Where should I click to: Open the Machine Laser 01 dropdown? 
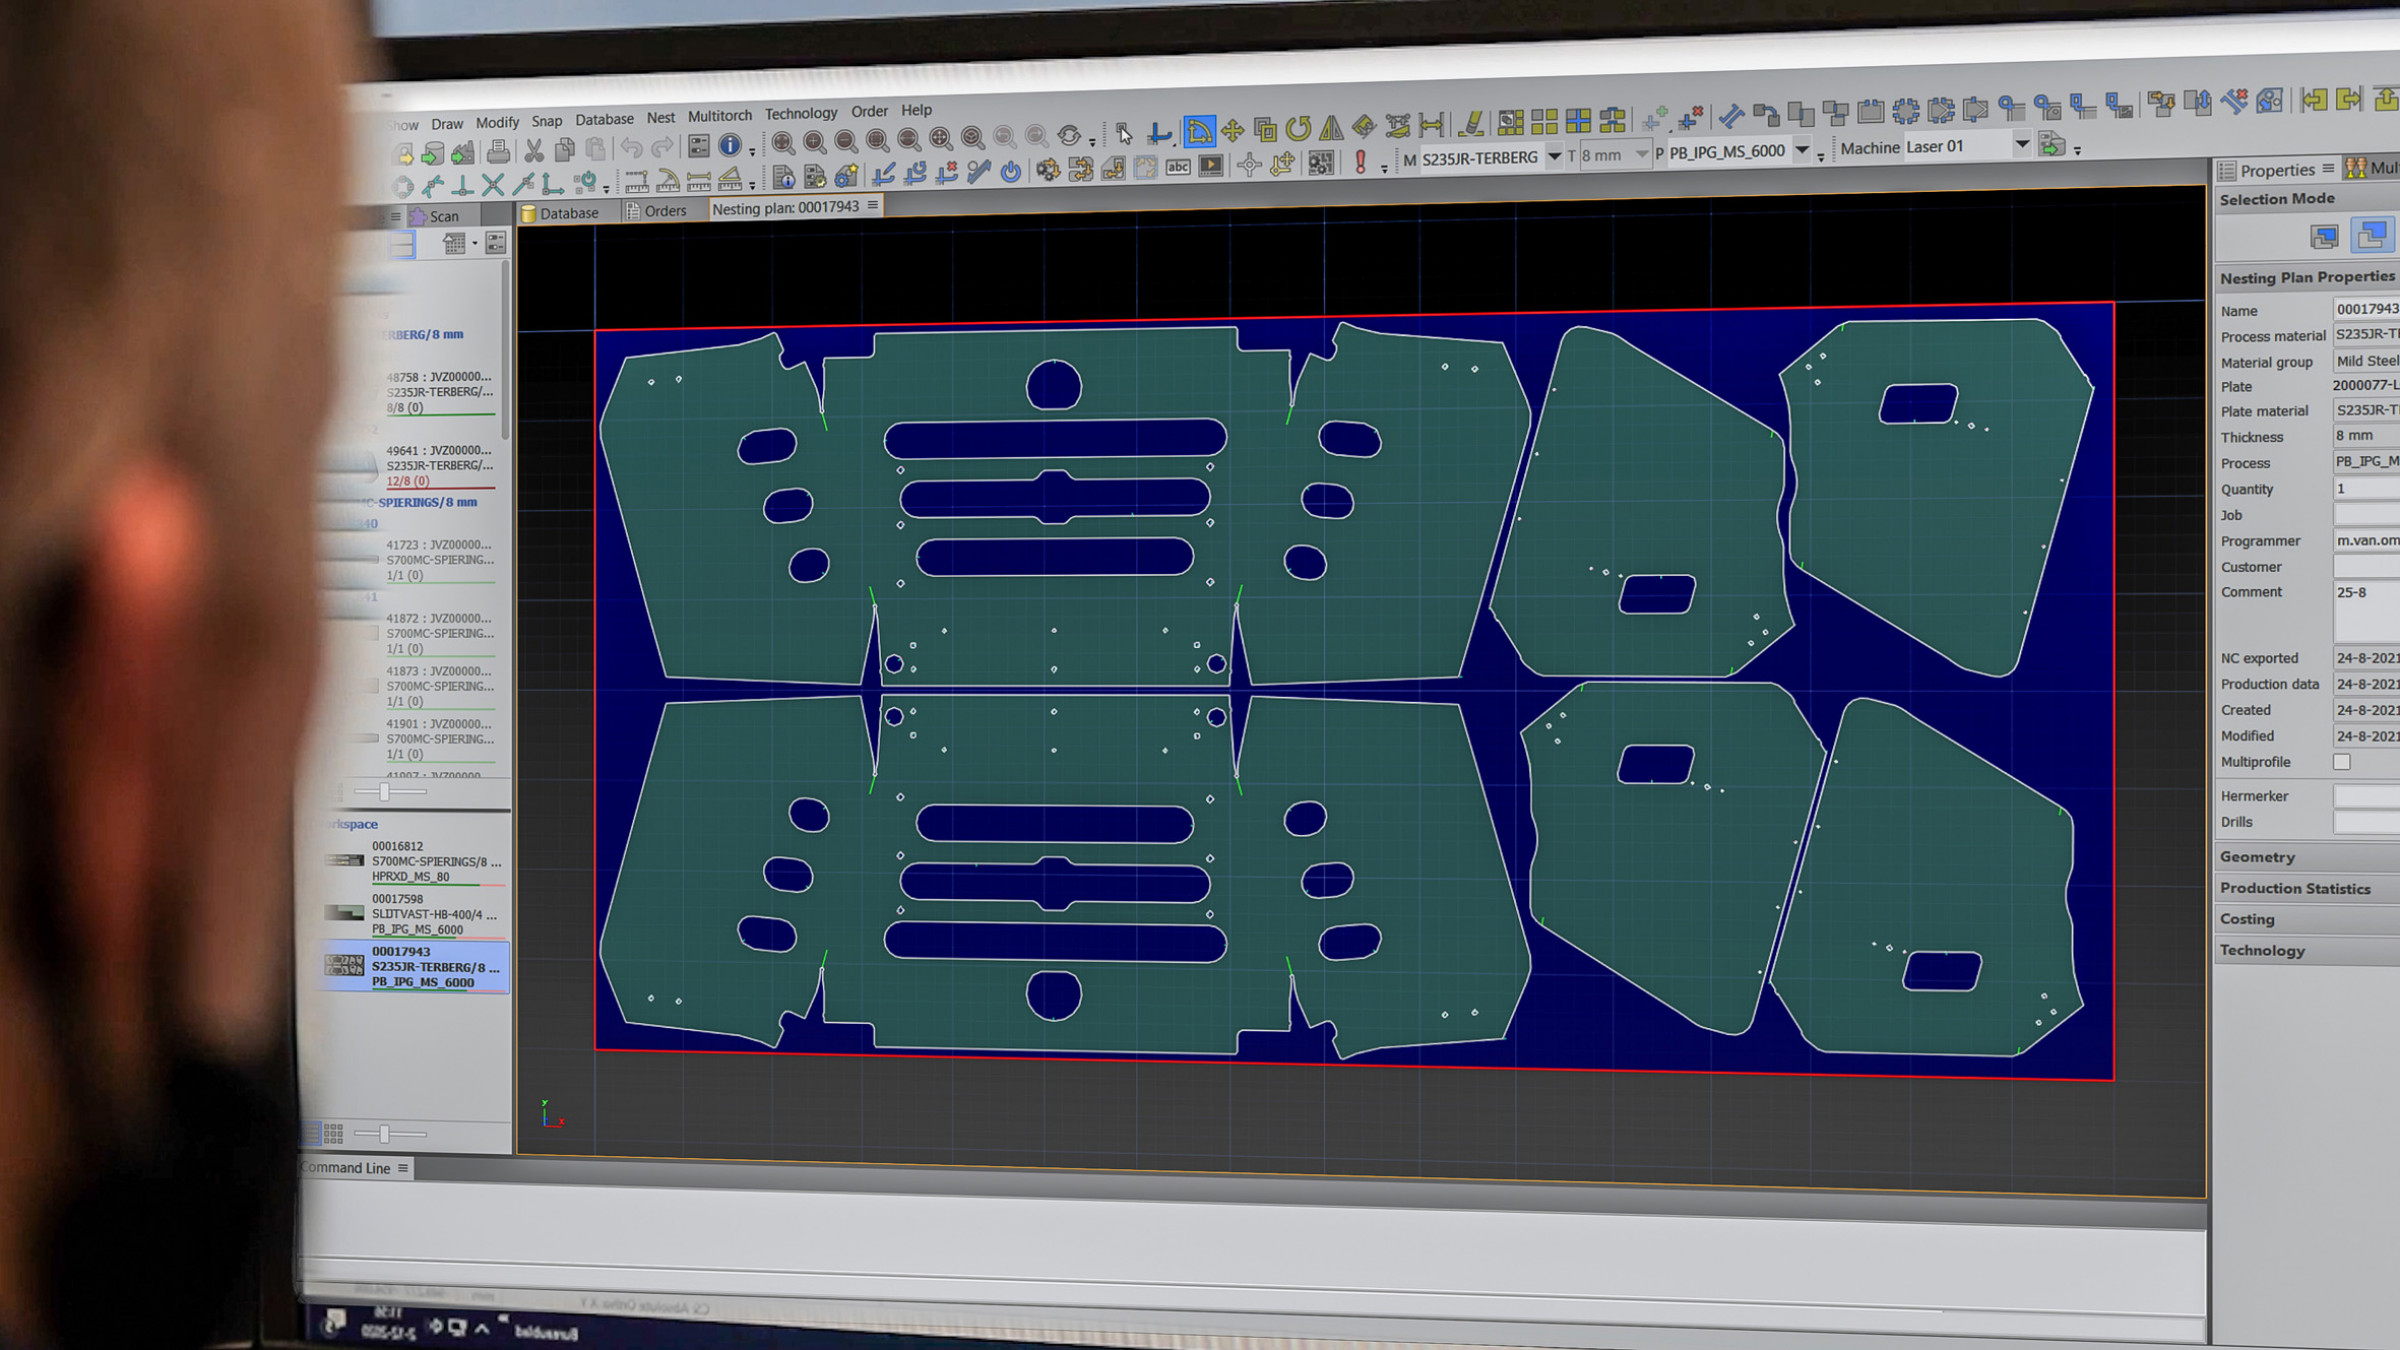2021,145
